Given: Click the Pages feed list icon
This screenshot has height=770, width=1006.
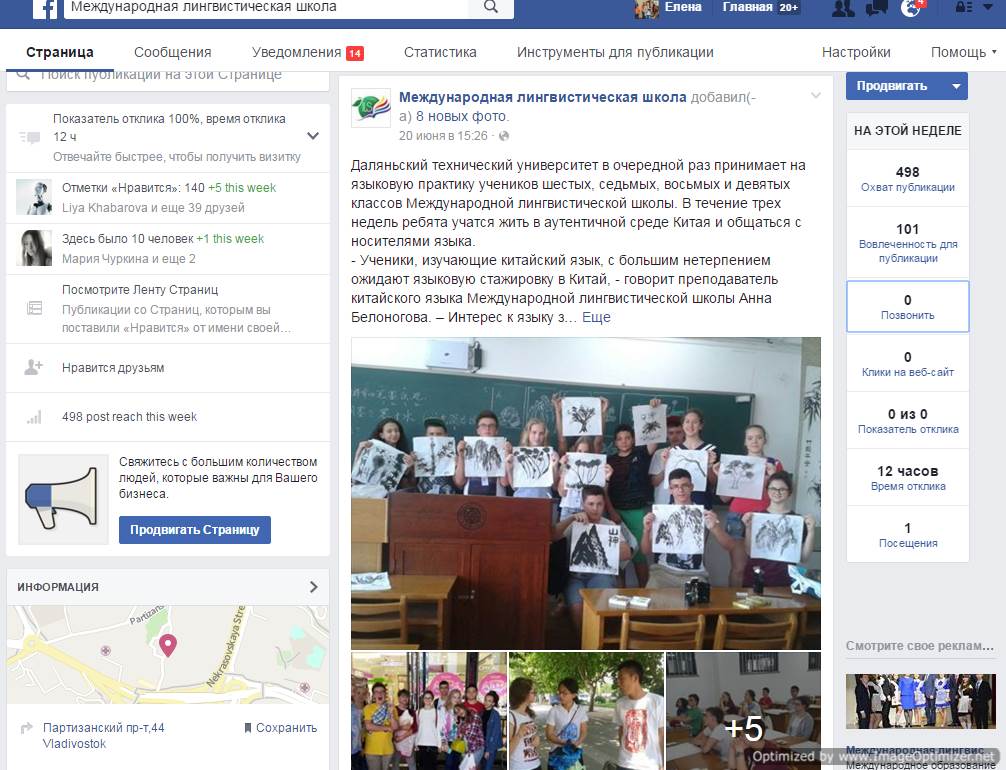Looking at the screenshot, I should pyautogui.click(x=34, y=308).
